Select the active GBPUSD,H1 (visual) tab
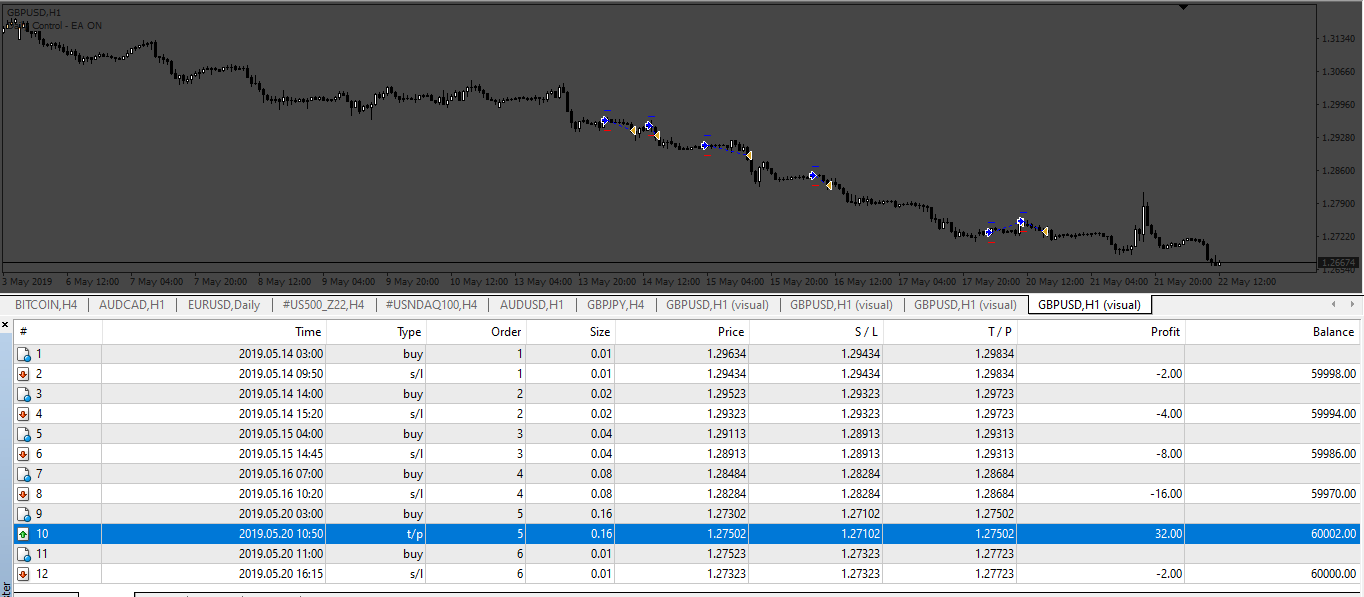This screenshot has width=1364, height=597. click(x=1091, y=305)
